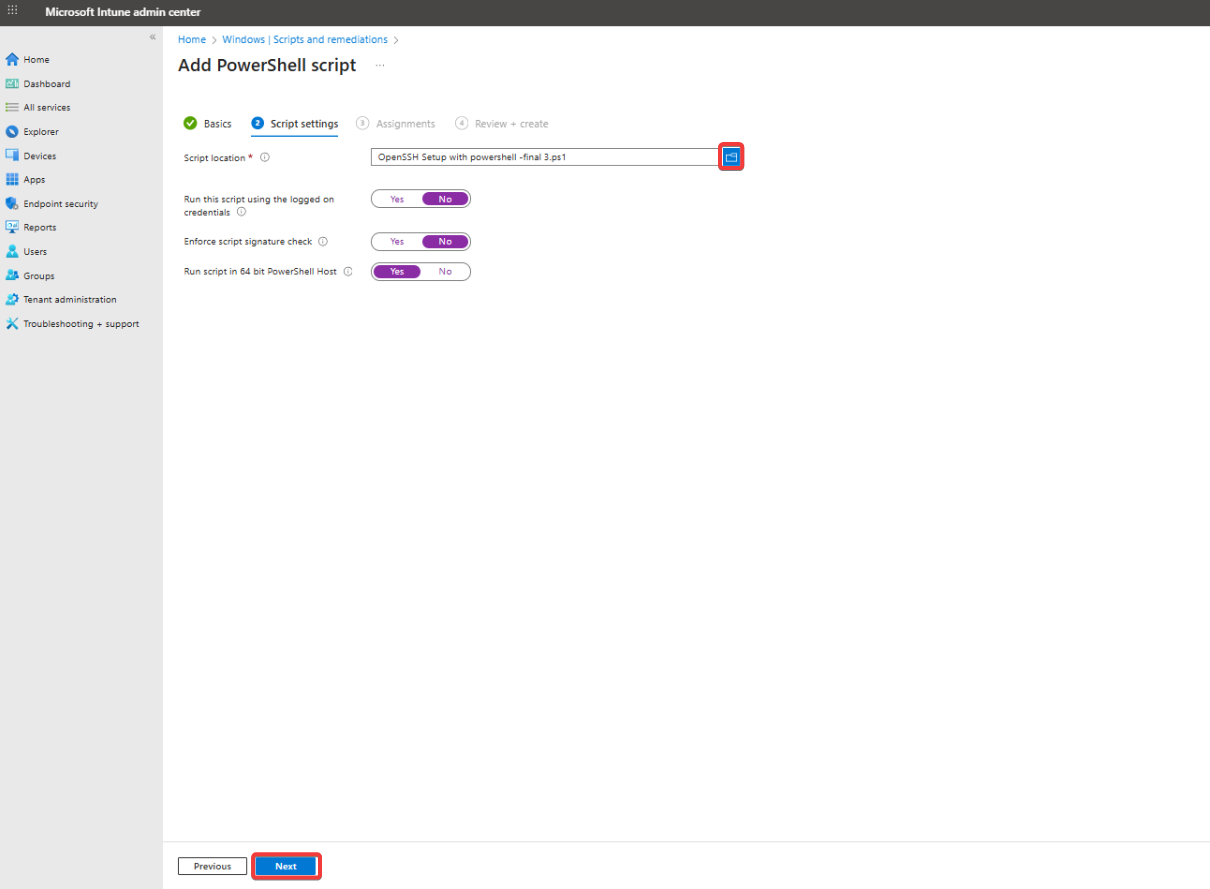This screenshot has width=1210, height=889.
Task: Enable script signature check Yes option
Action: 397,242
